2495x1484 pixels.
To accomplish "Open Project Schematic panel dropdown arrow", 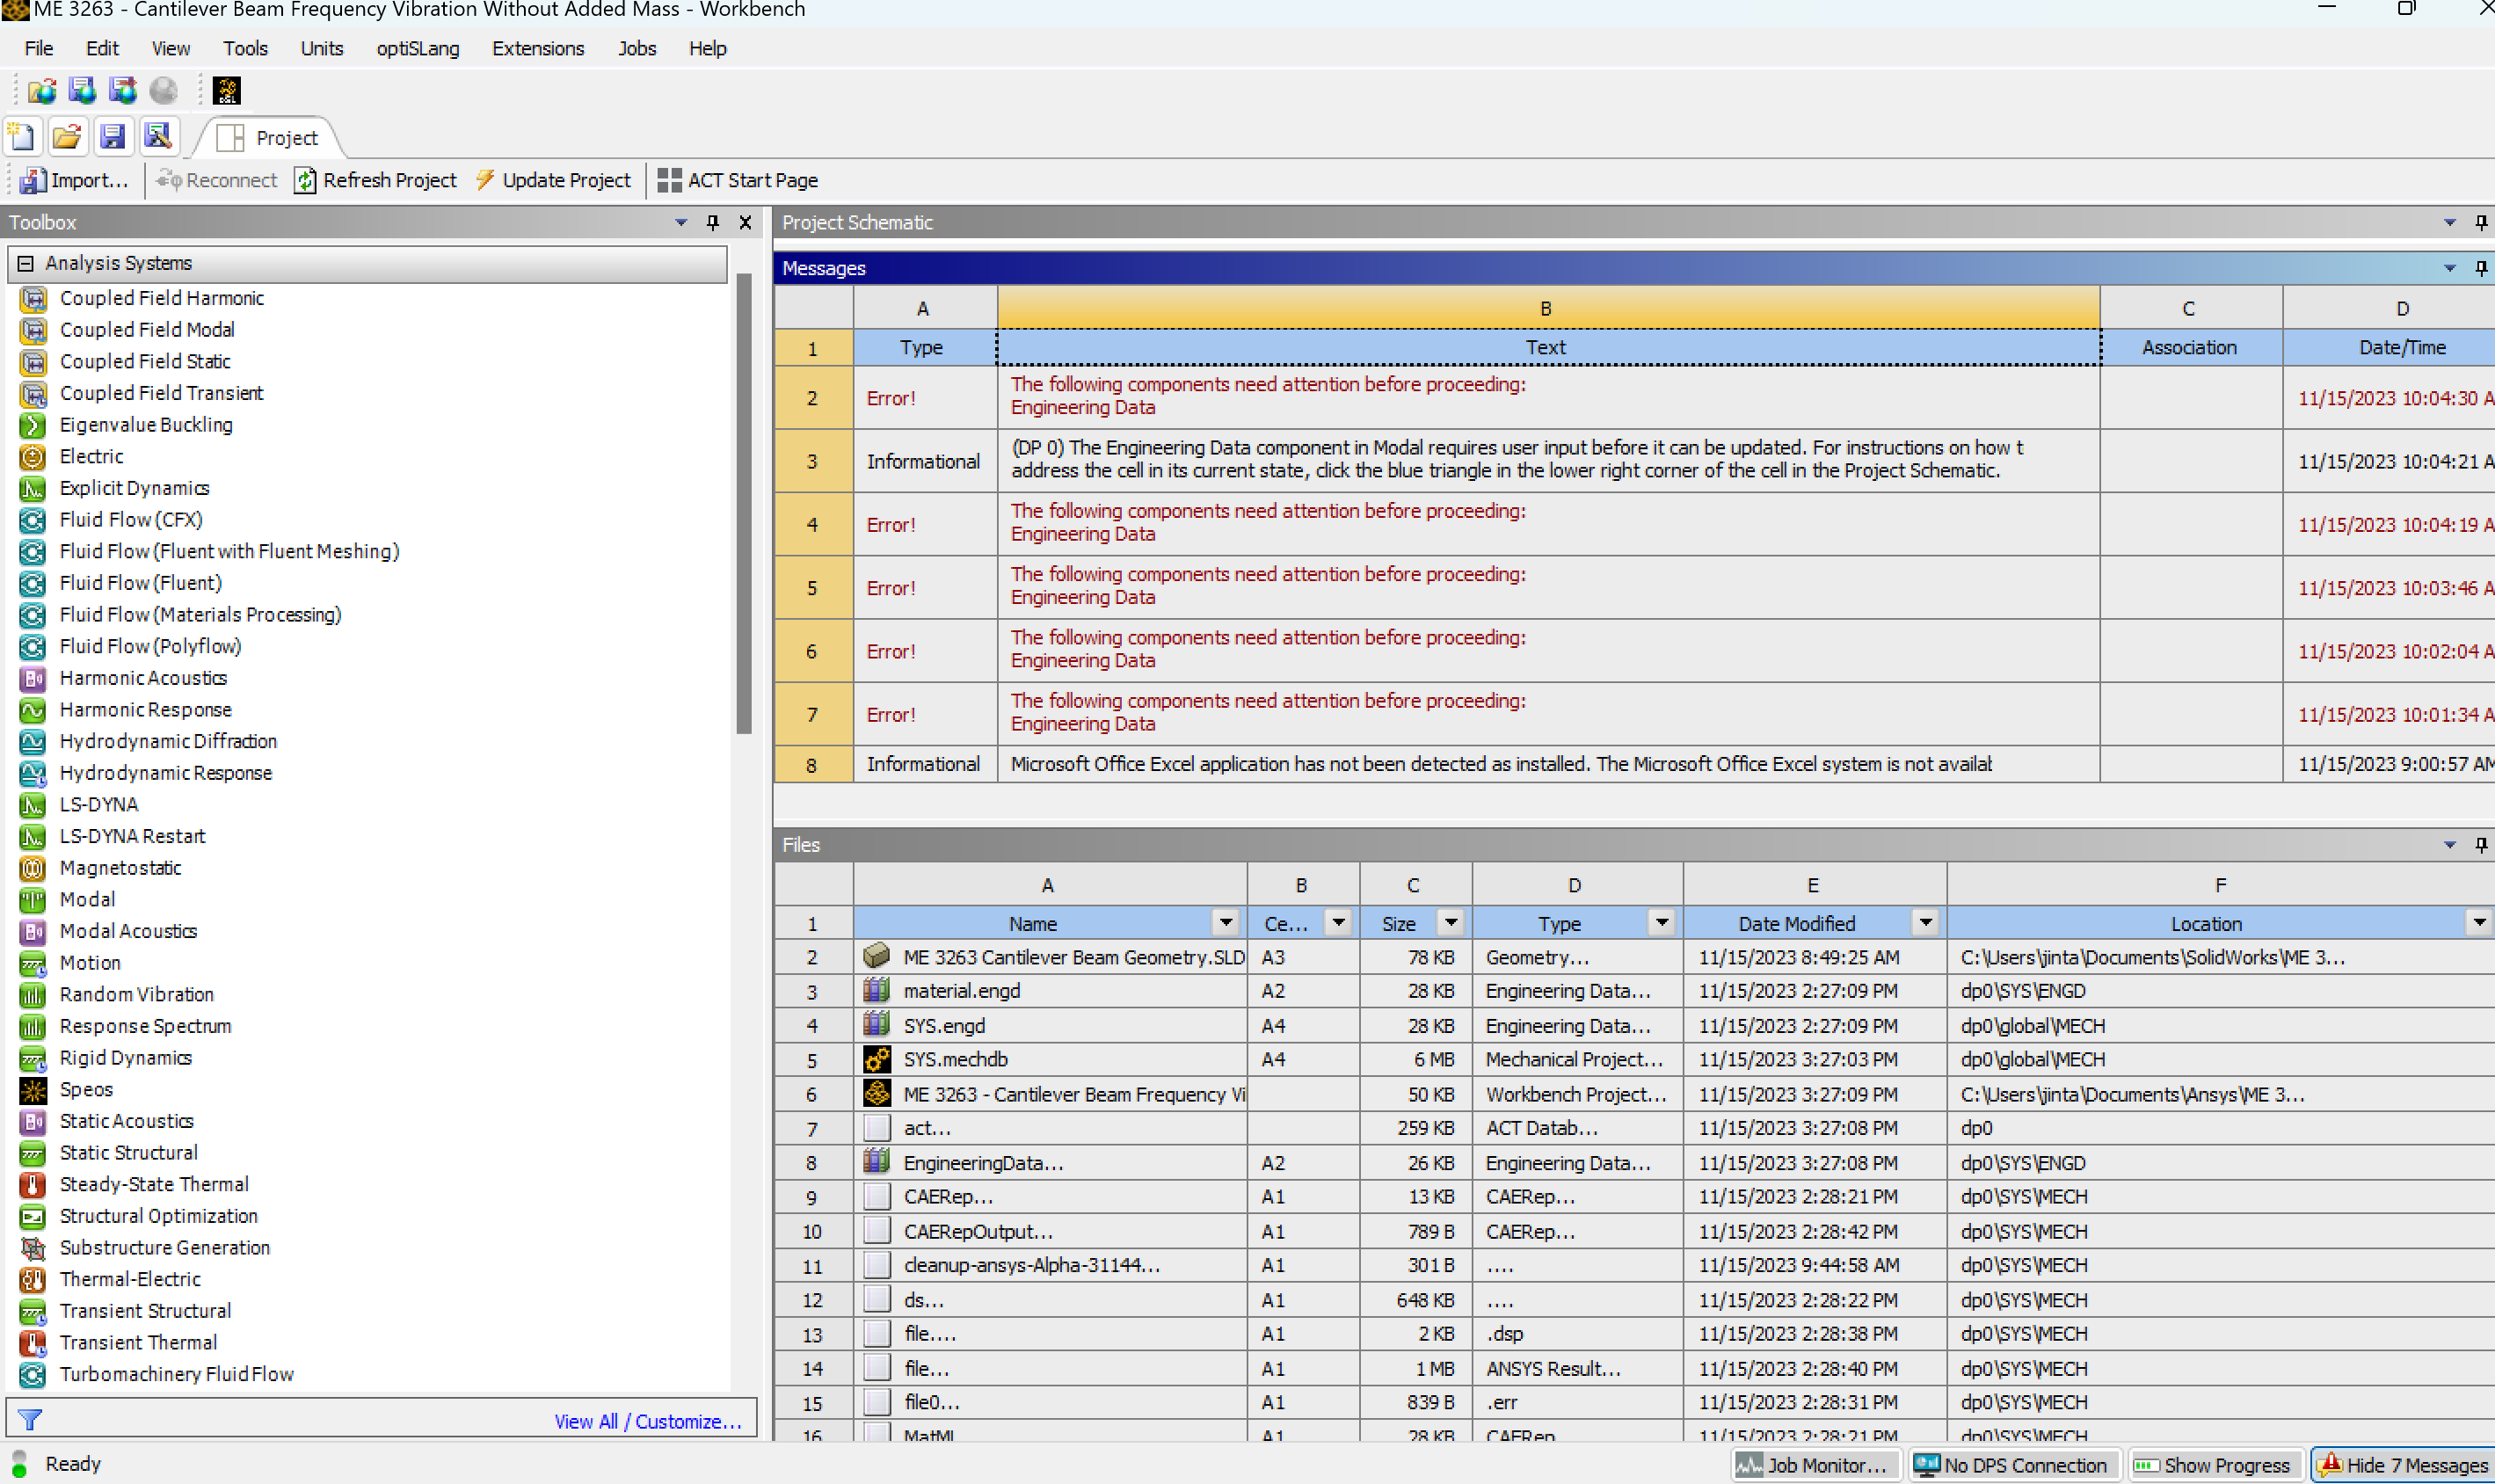I will pos(2450,222).
